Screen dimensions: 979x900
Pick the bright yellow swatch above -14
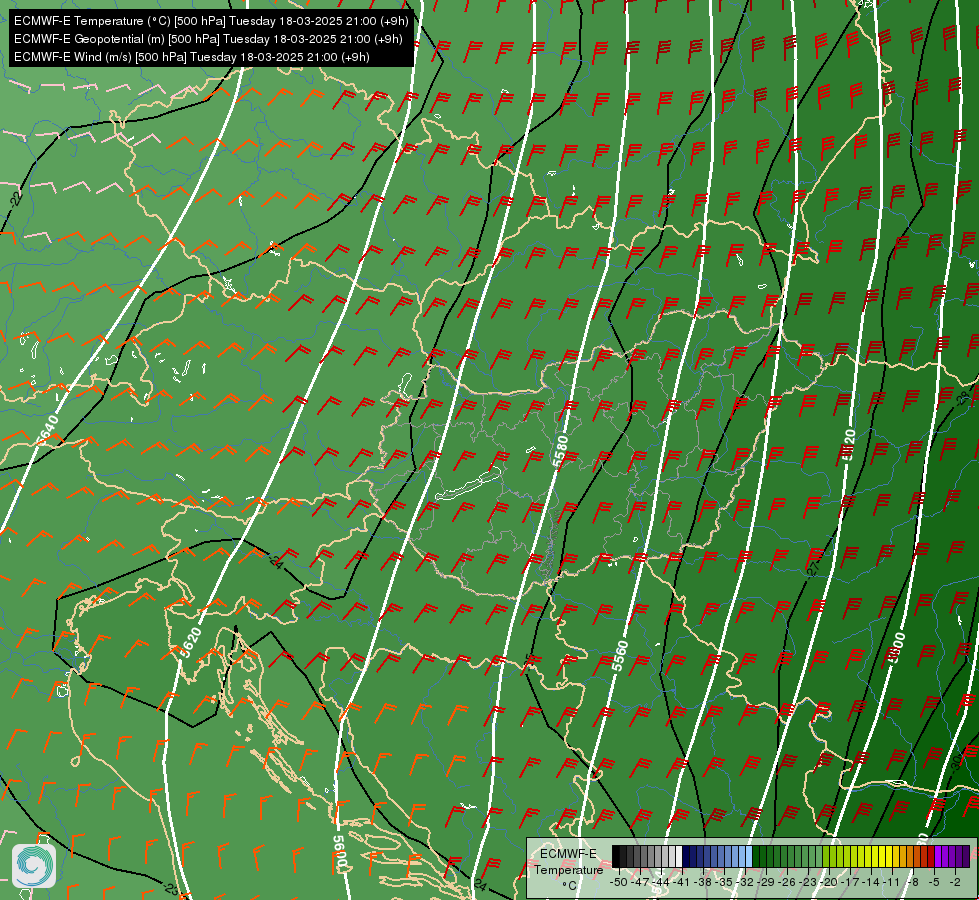coord(875,857)
